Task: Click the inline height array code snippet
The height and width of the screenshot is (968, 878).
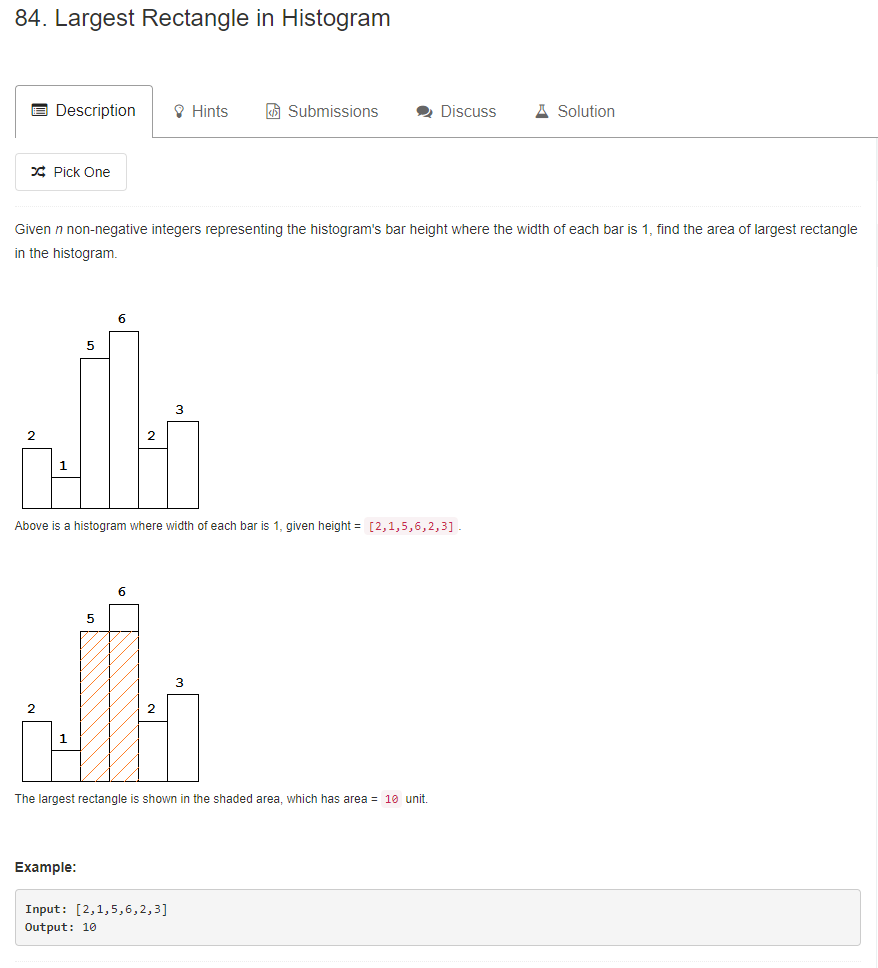Action: tap(410, 526)
